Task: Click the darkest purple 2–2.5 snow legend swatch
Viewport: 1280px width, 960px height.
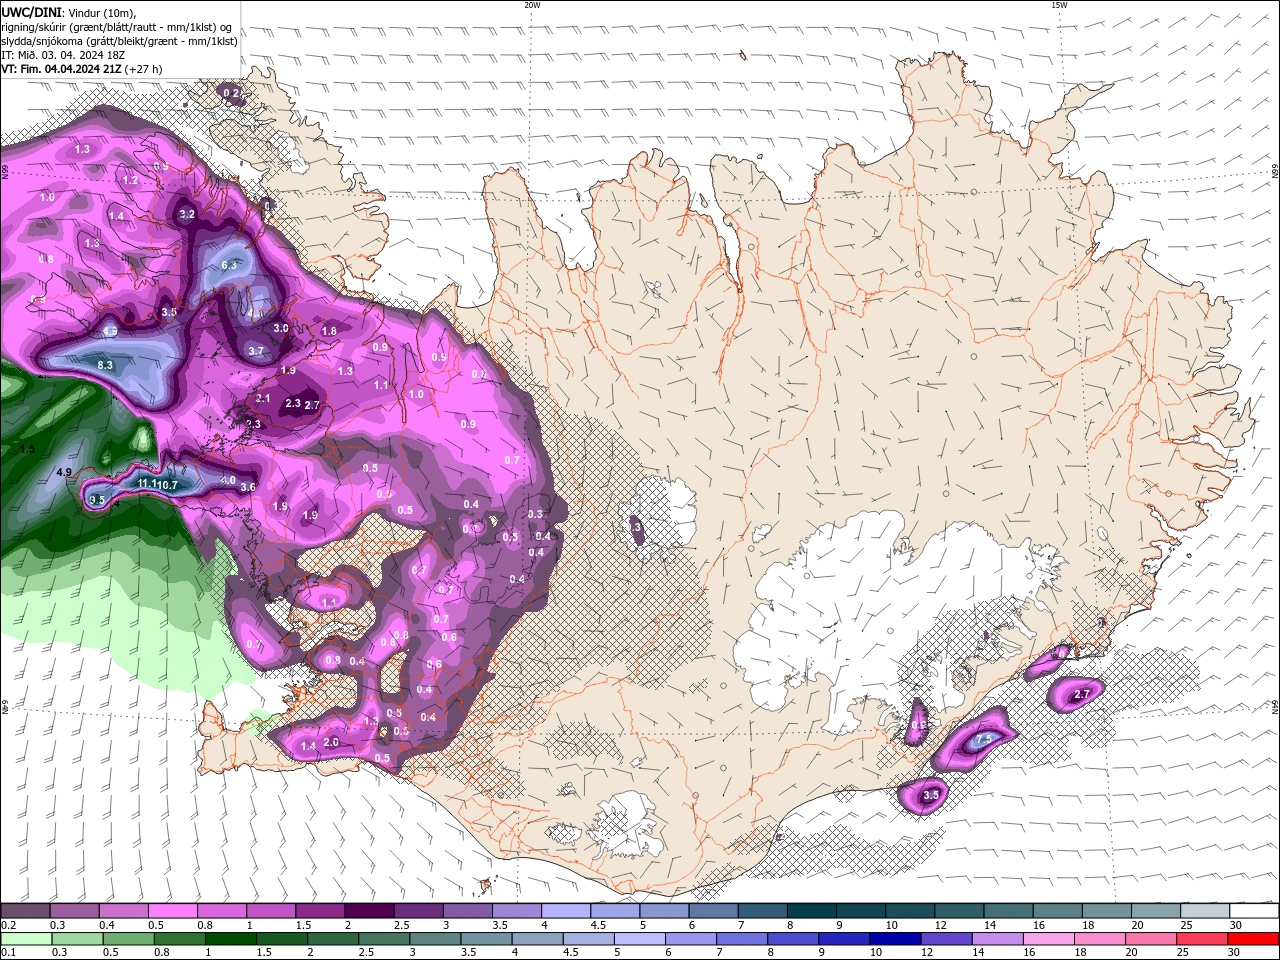Action: 368,911
